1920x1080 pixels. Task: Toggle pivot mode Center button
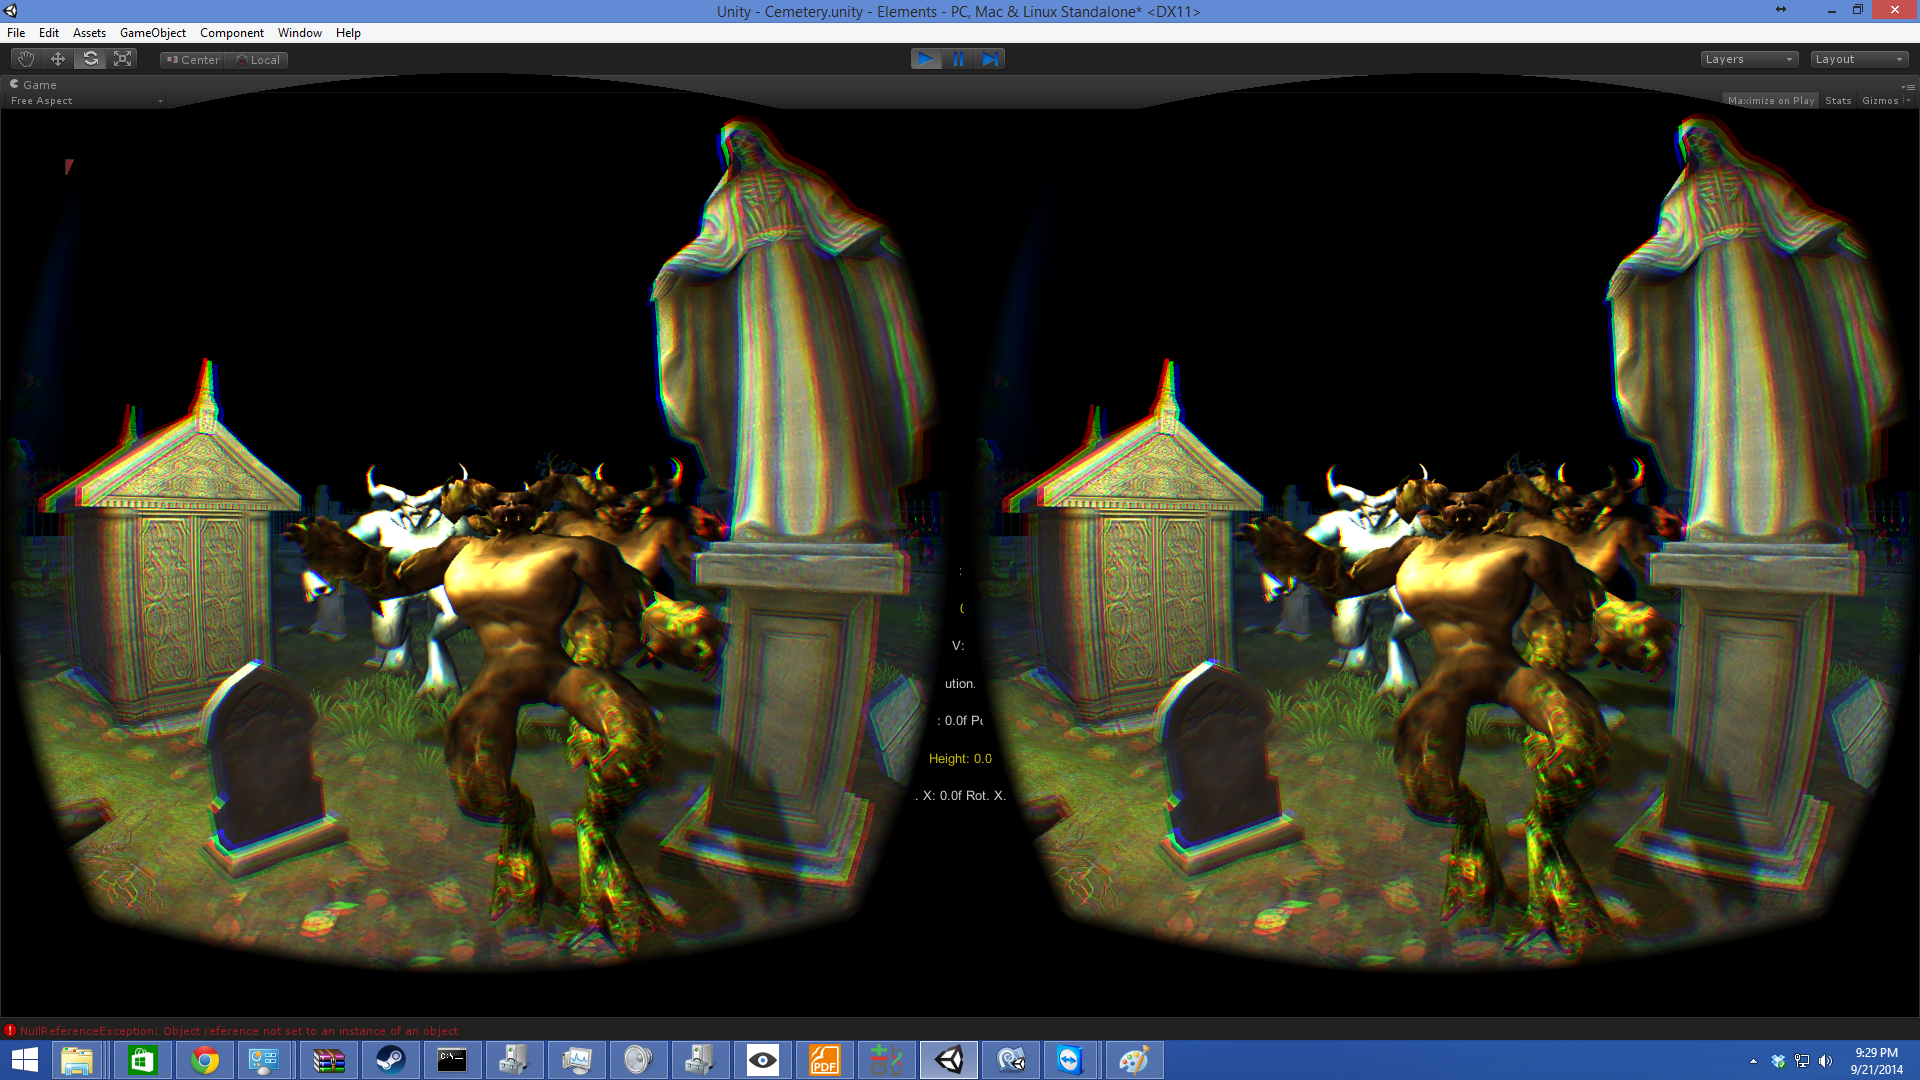193,60
